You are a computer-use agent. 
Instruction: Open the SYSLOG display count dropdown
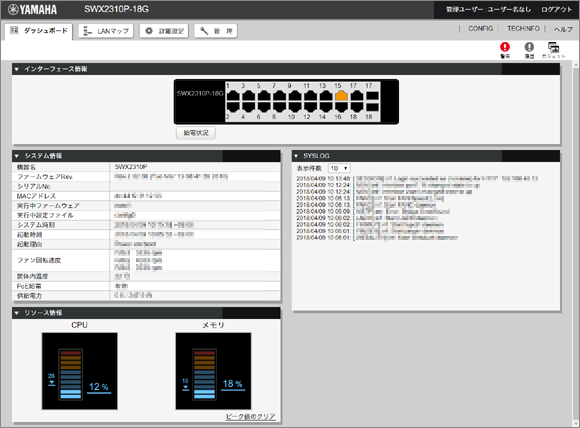339,168
